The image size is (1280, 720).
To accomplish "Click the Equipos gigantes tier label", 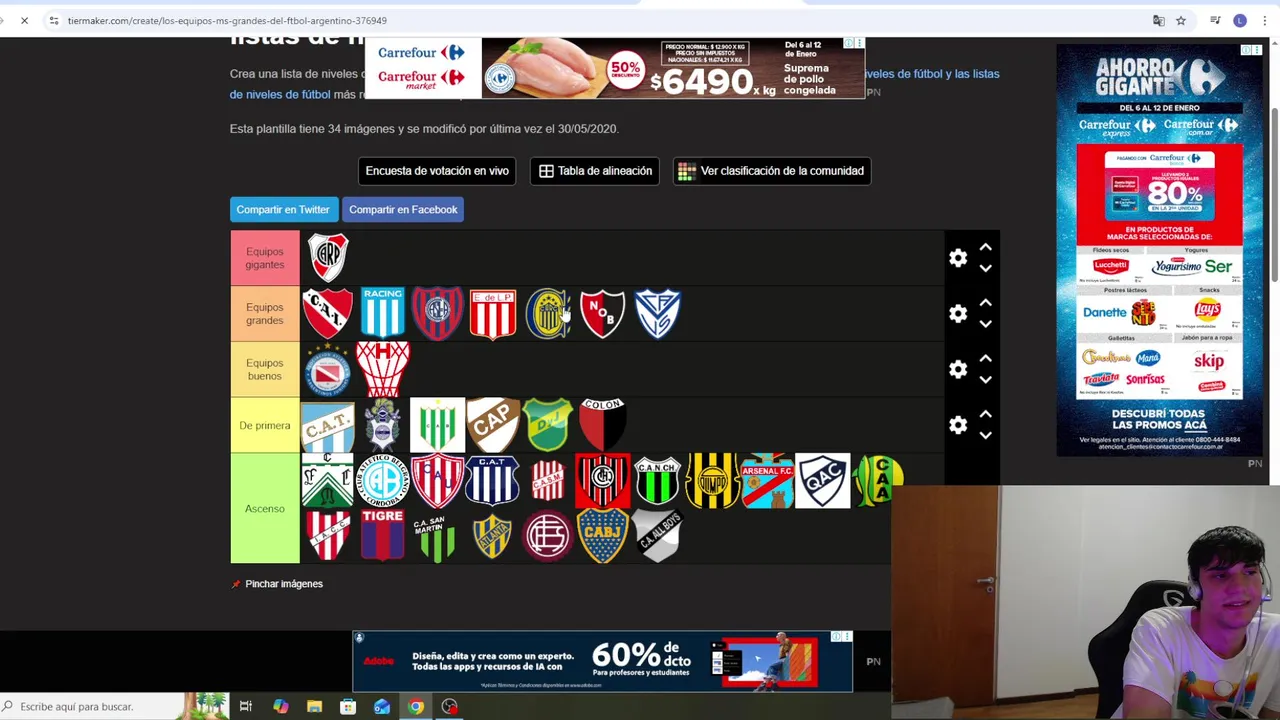I will (265, 258).
